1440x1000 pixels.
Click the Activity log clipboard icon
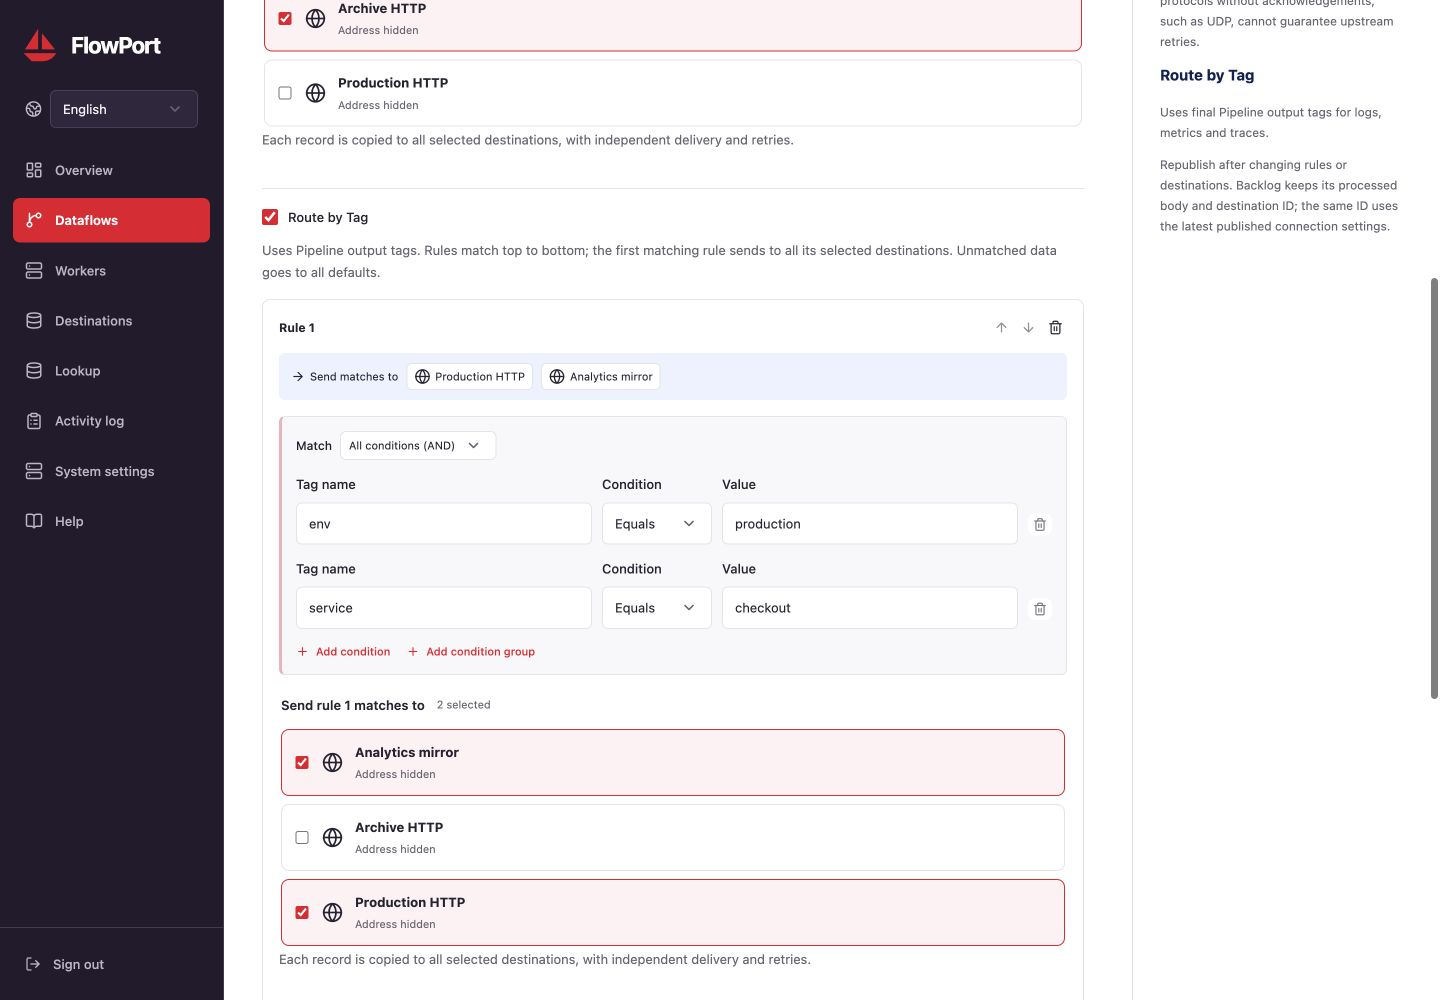point(34,421)
